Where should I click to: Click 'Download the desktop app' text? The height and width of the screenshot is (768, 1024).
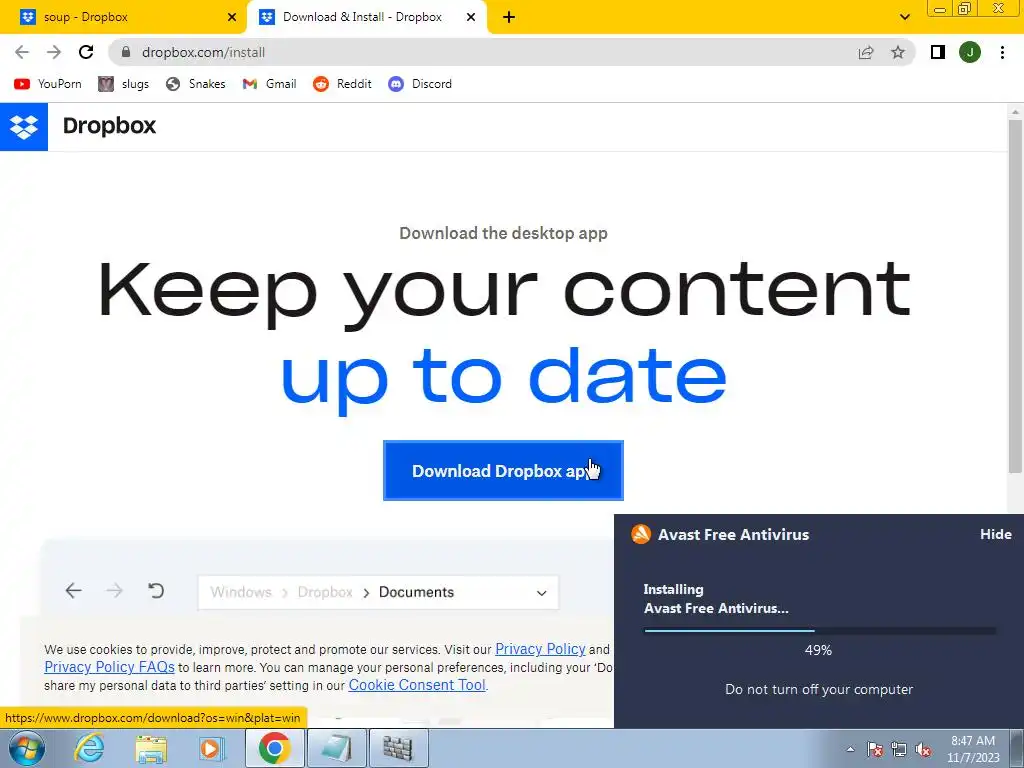pyautogui.click(x=504, y=233)
